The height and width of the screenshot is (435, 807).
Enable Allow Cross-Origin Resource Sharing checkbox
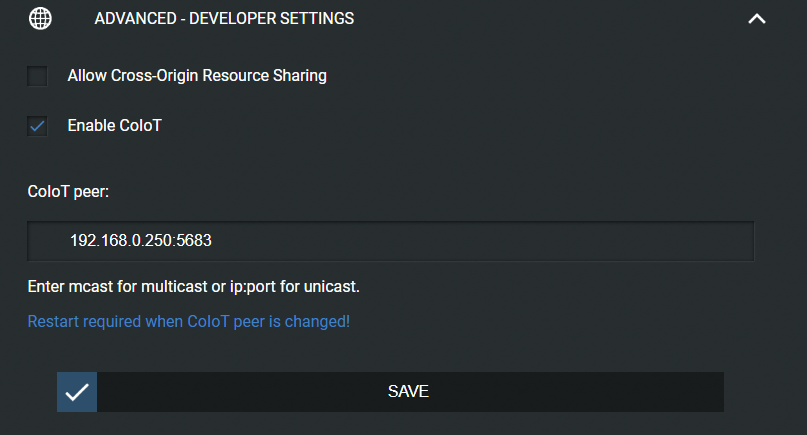click(x=37, y=75)
